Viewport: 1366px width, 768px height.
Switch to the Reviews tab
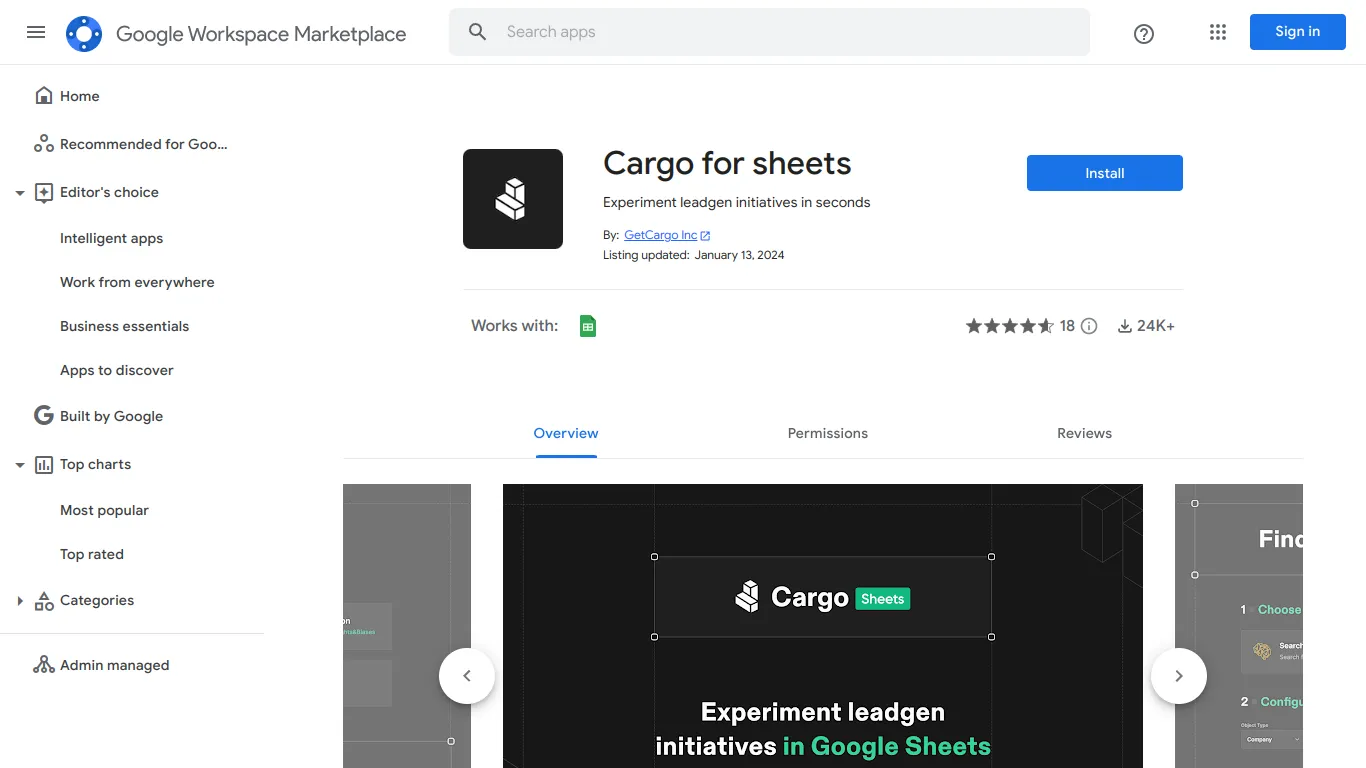click(1084, 433)
